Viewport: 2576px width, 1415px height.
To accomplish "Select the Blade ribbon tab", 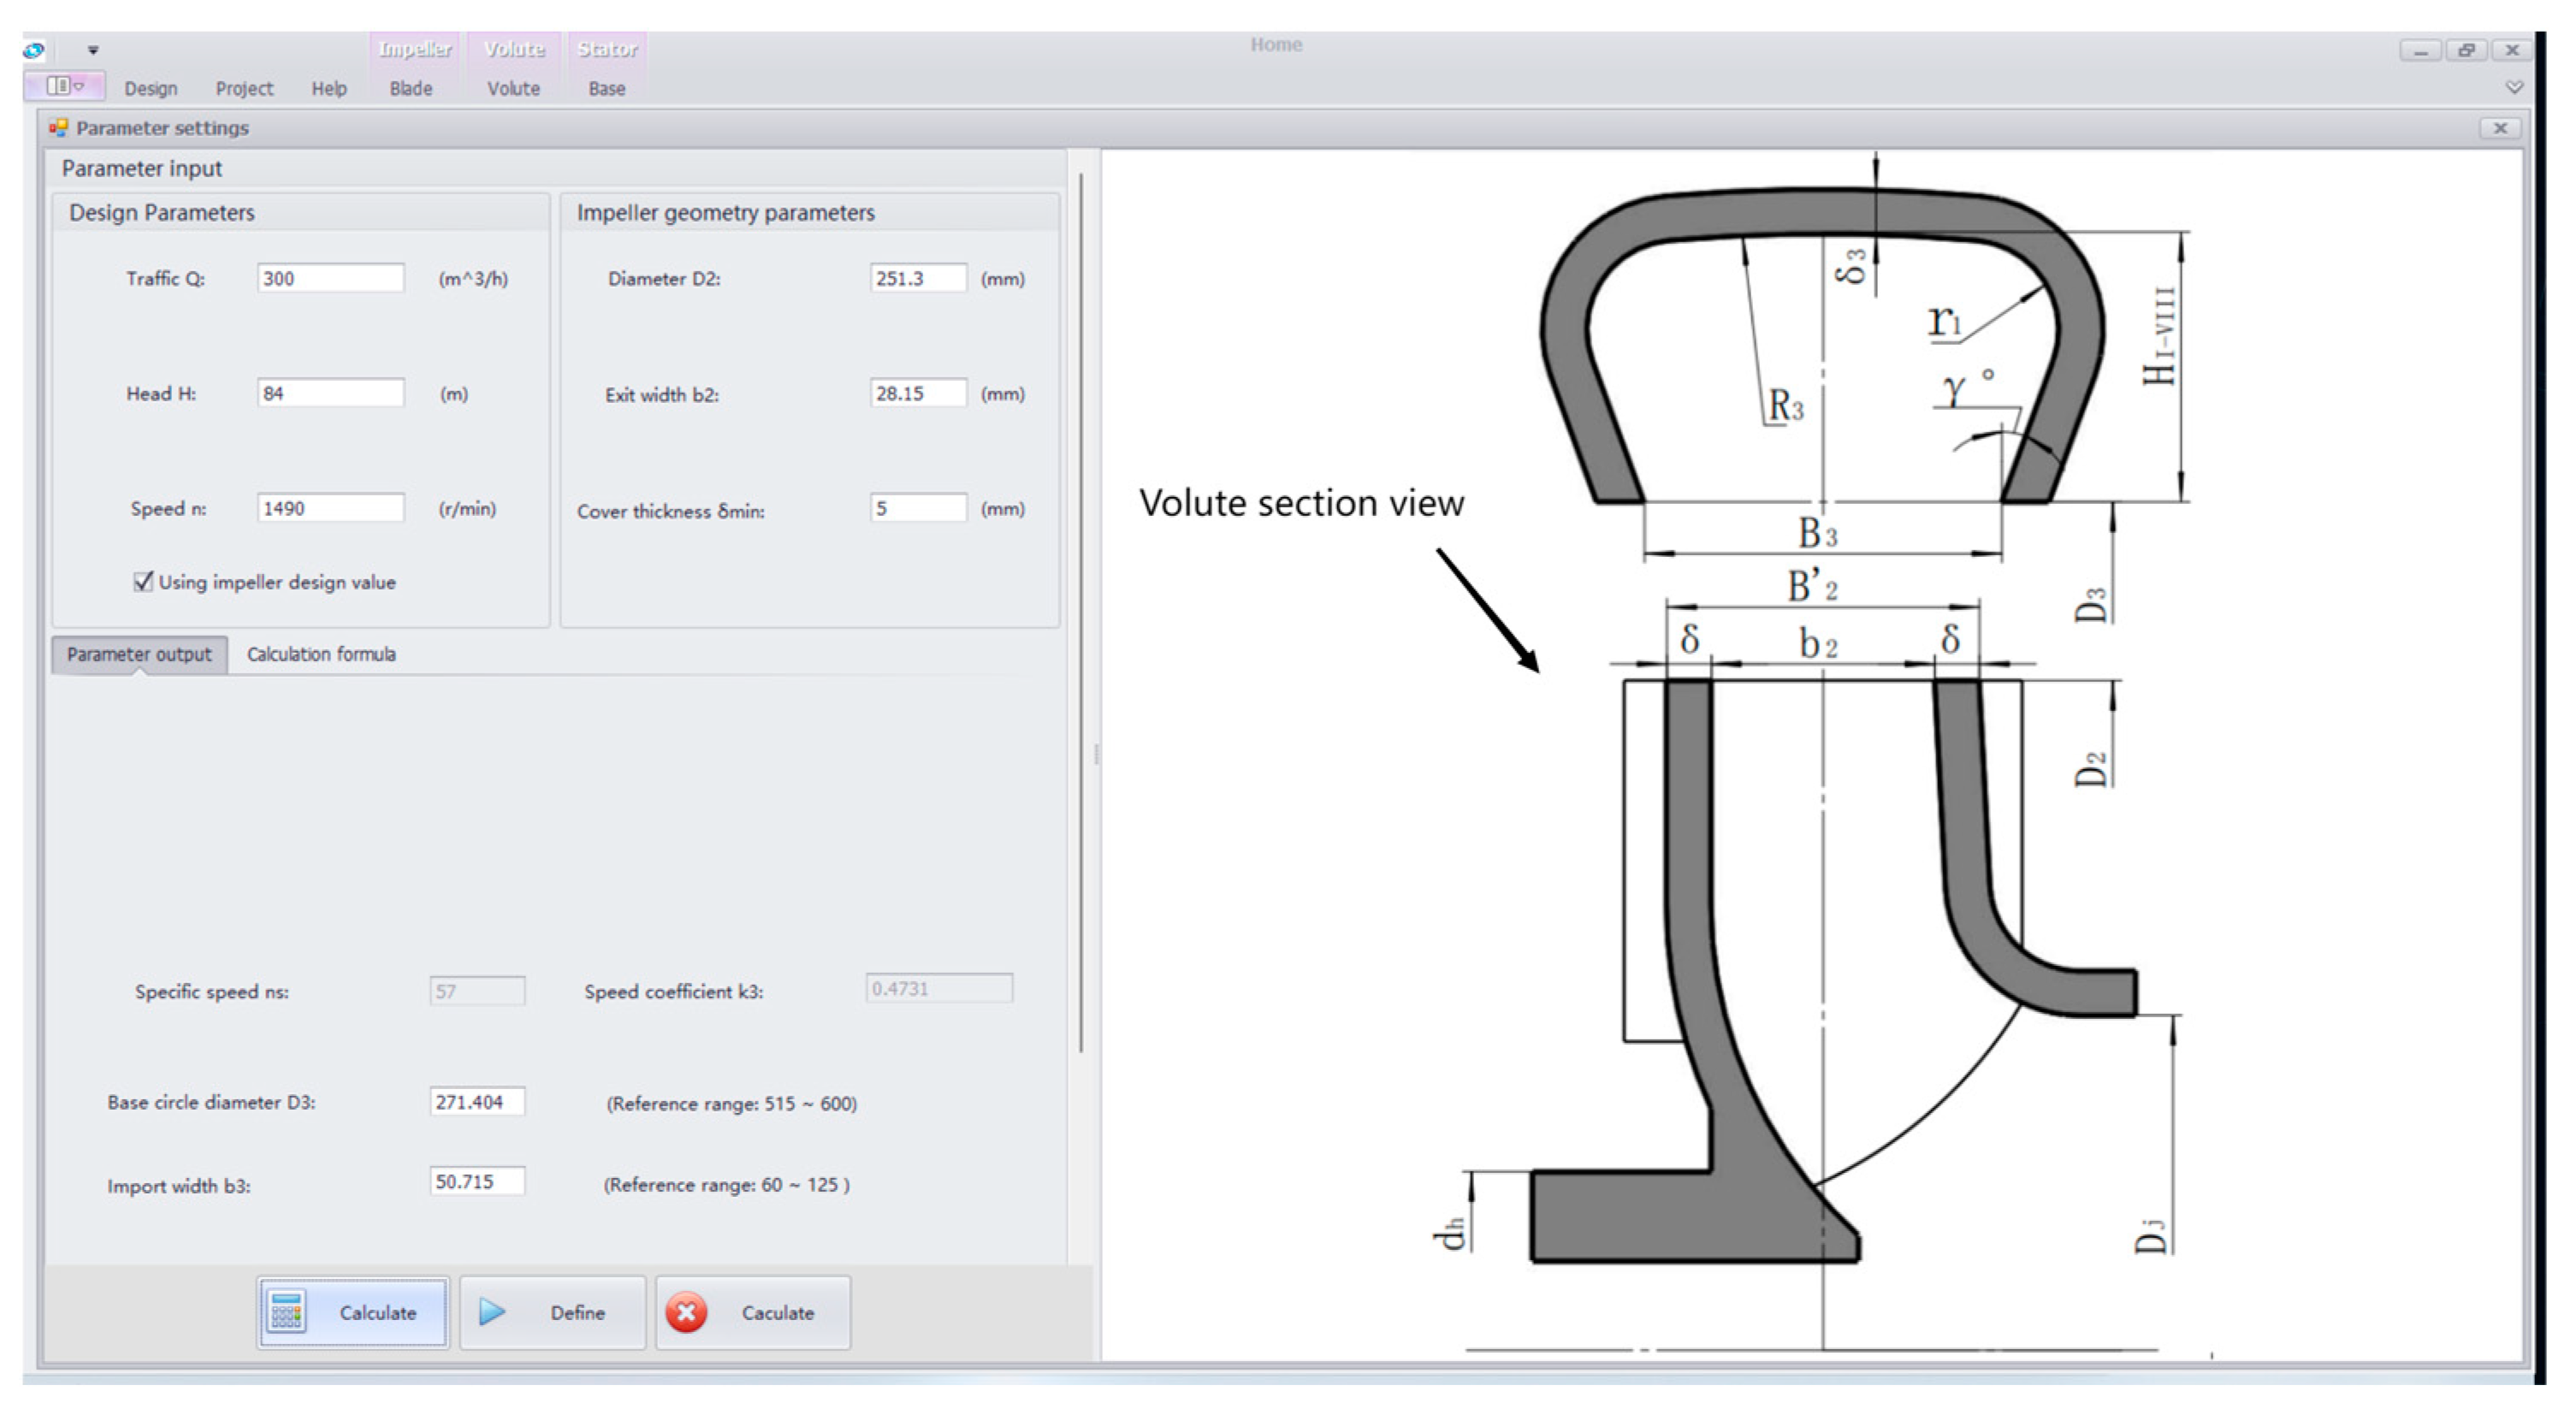I will [411, 89].
